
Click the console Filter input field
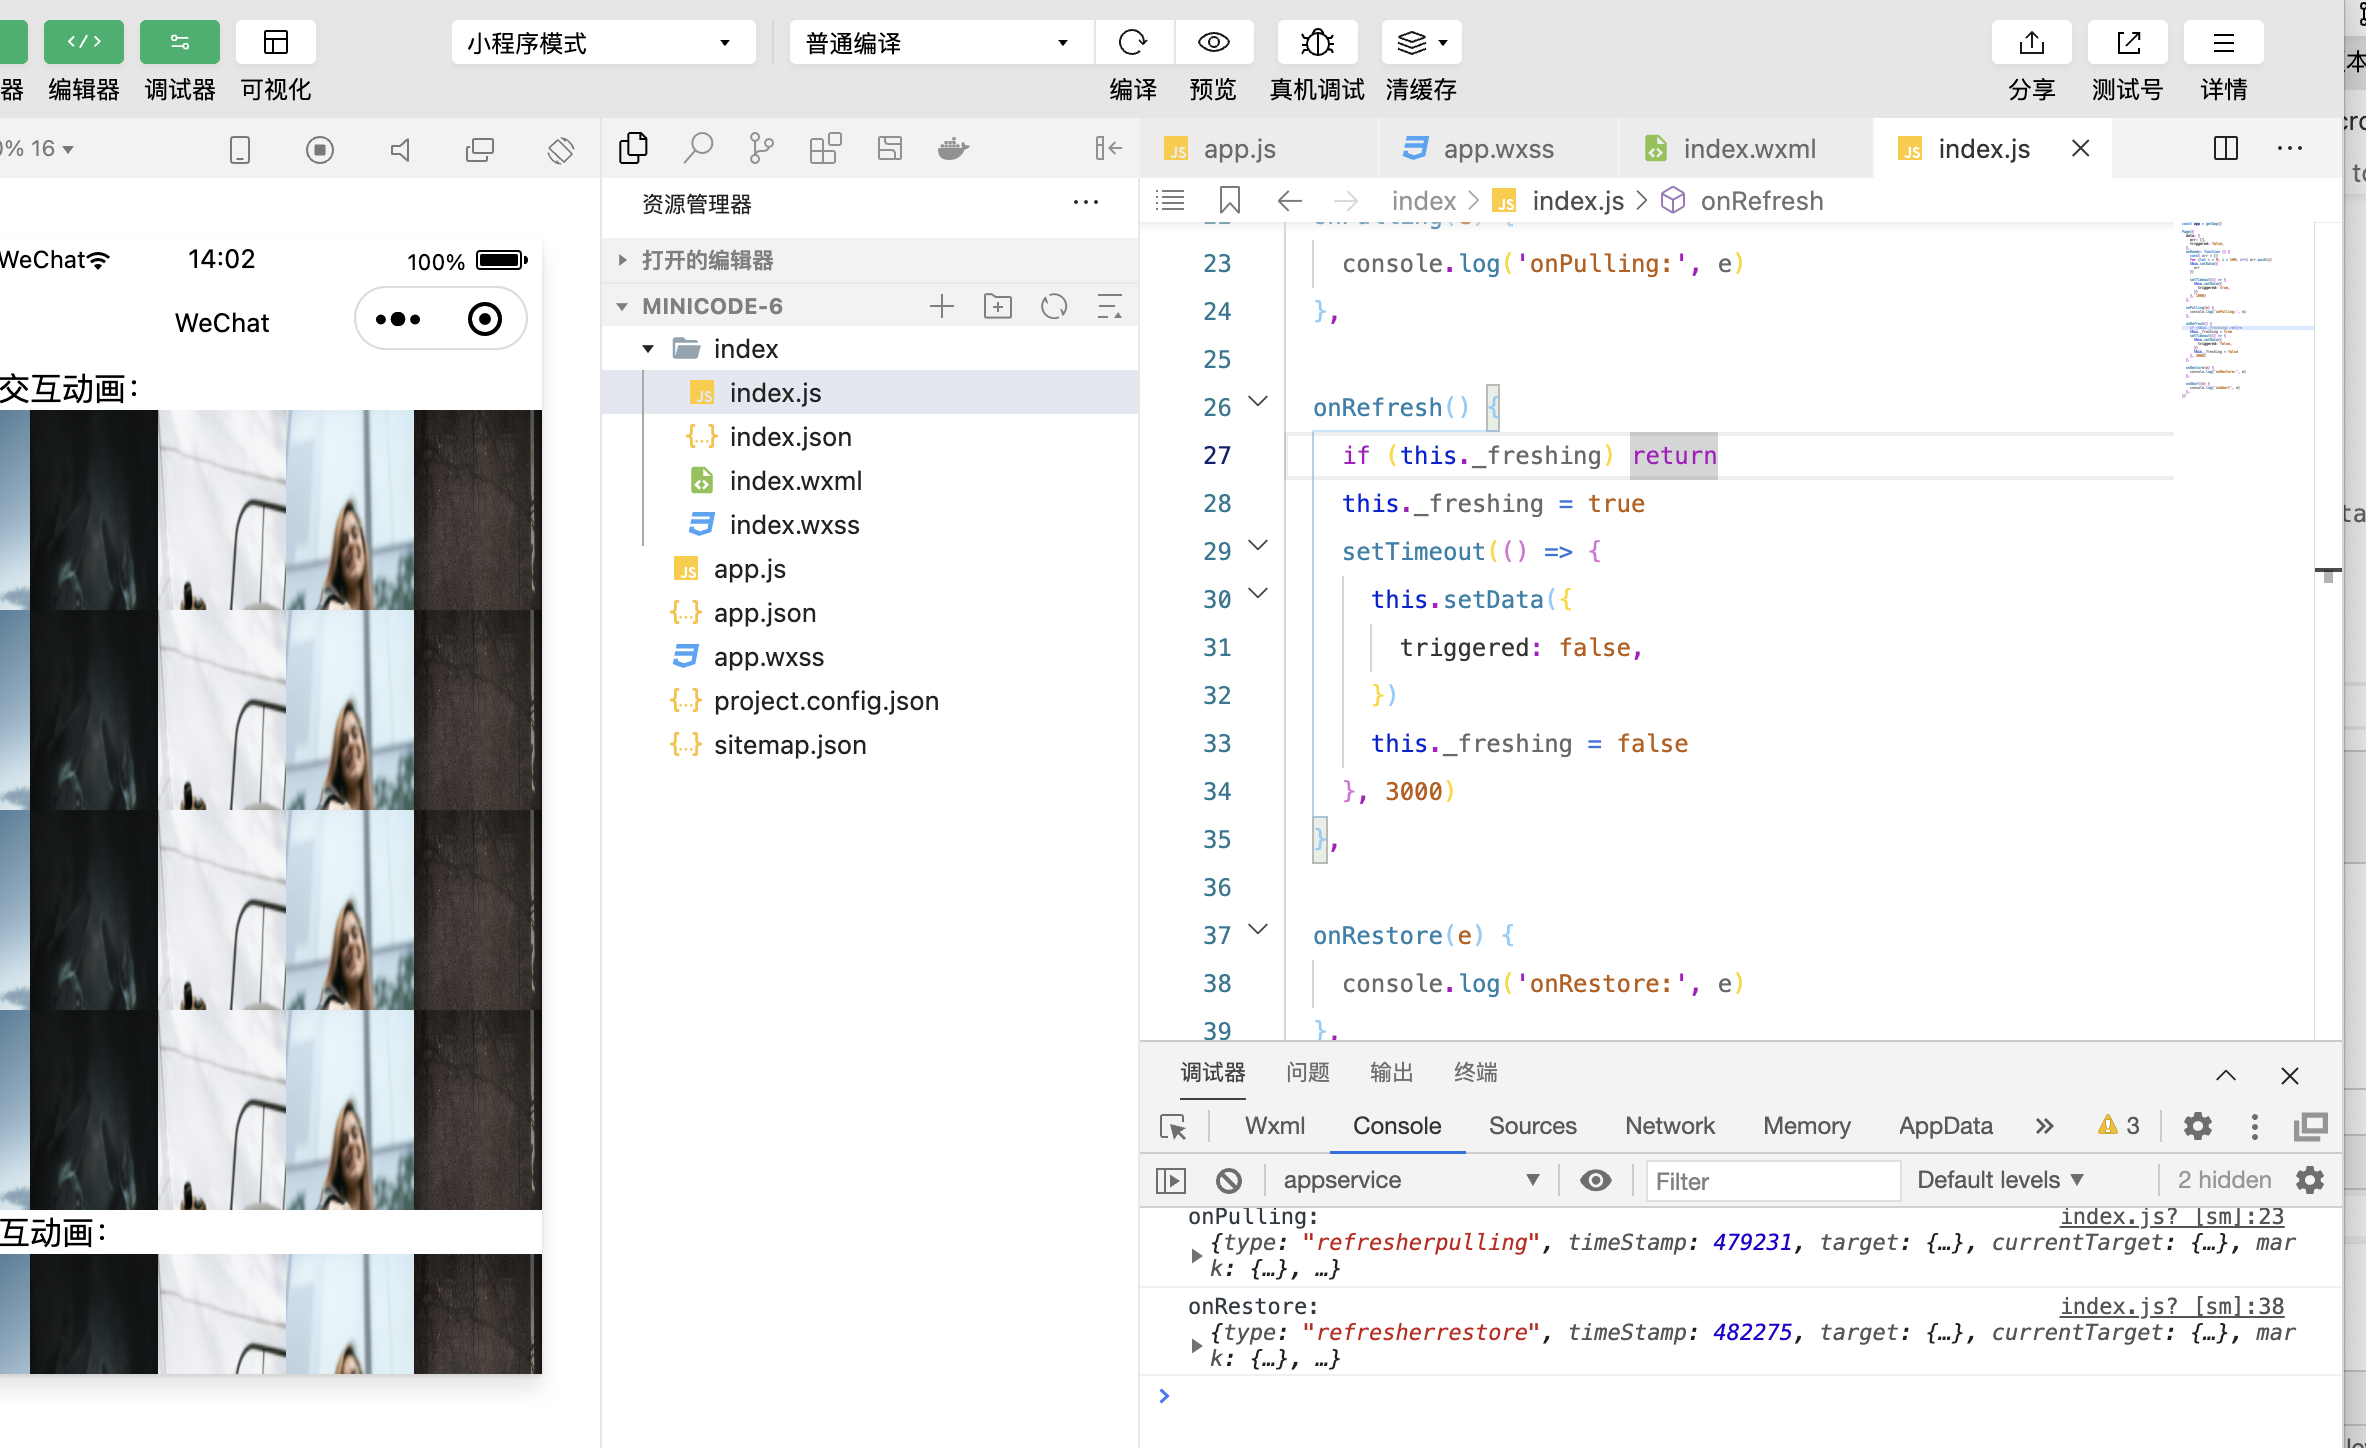point(1772,1181)
